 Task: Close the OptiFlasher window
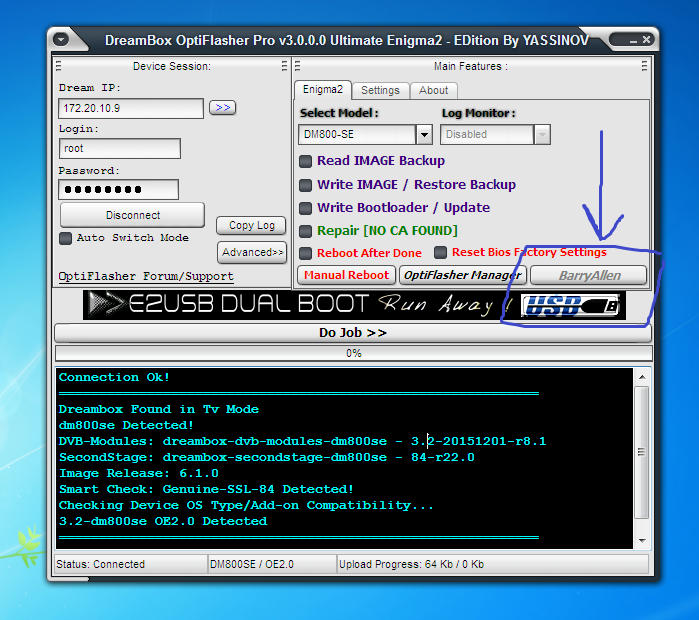646,40
